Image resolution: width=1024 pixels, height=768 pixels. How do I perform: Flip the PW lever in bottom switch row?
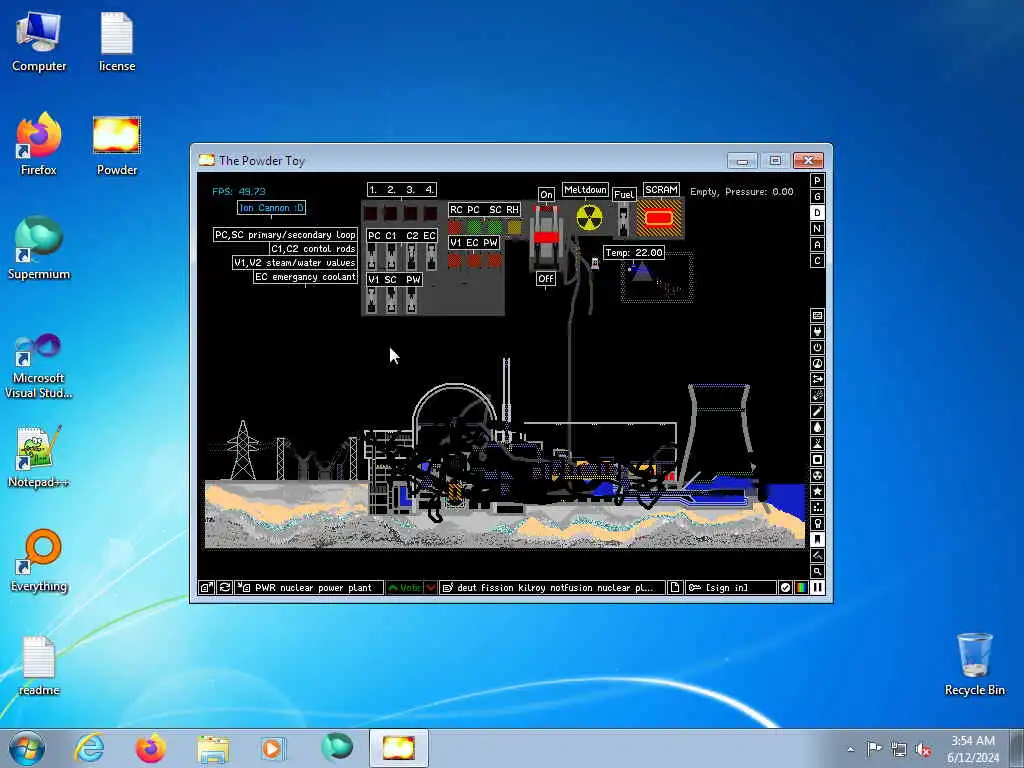tap(411, 300)
